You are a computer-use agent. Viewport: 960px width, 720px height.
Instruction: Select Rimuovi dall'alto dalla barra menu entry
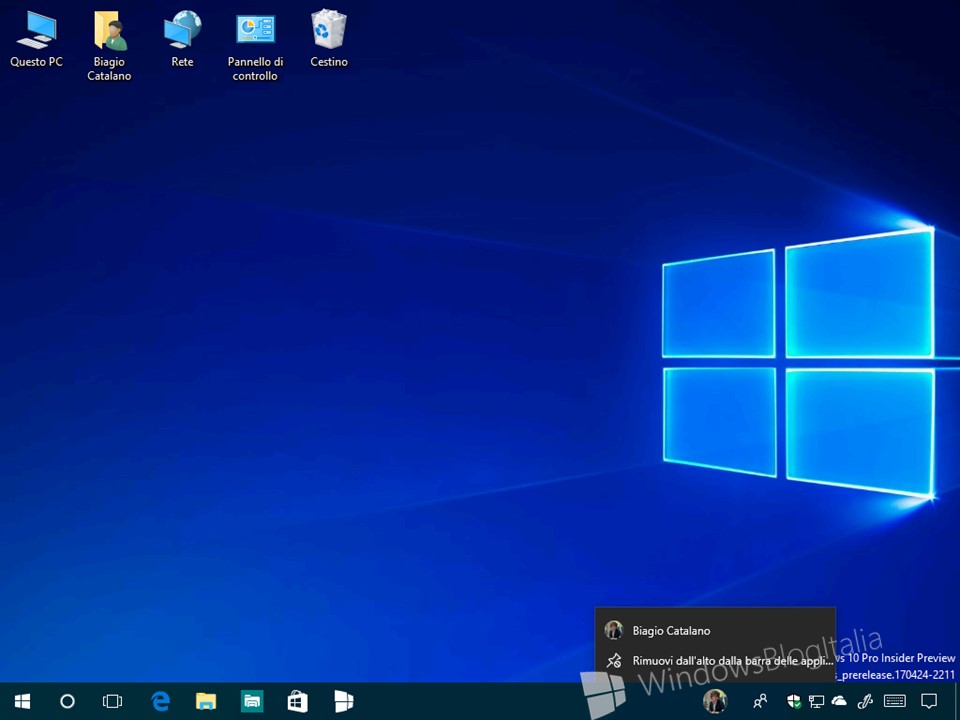coord(715,661)
